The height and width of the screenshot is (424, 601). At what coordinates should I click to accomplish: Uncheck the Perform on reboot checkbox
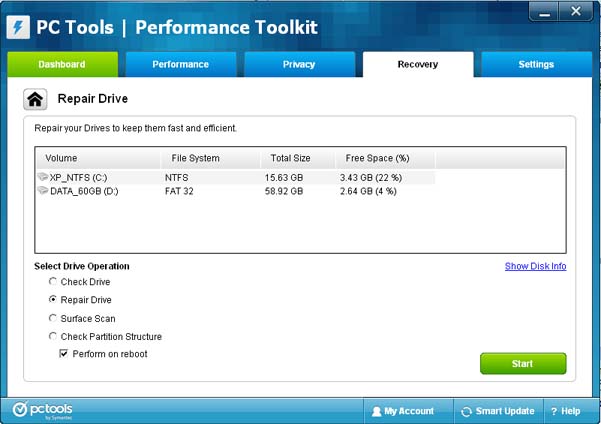pos(65,354)
